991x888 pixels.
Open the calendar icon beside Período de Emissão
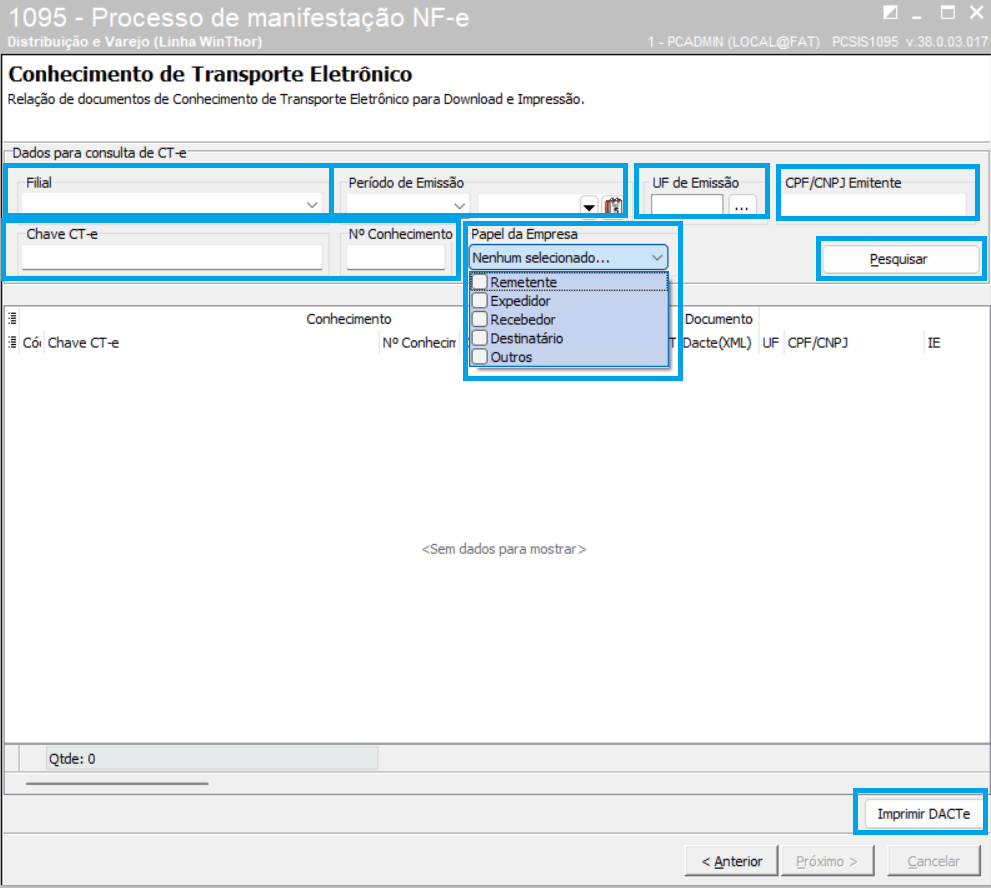tap(612, 206)
